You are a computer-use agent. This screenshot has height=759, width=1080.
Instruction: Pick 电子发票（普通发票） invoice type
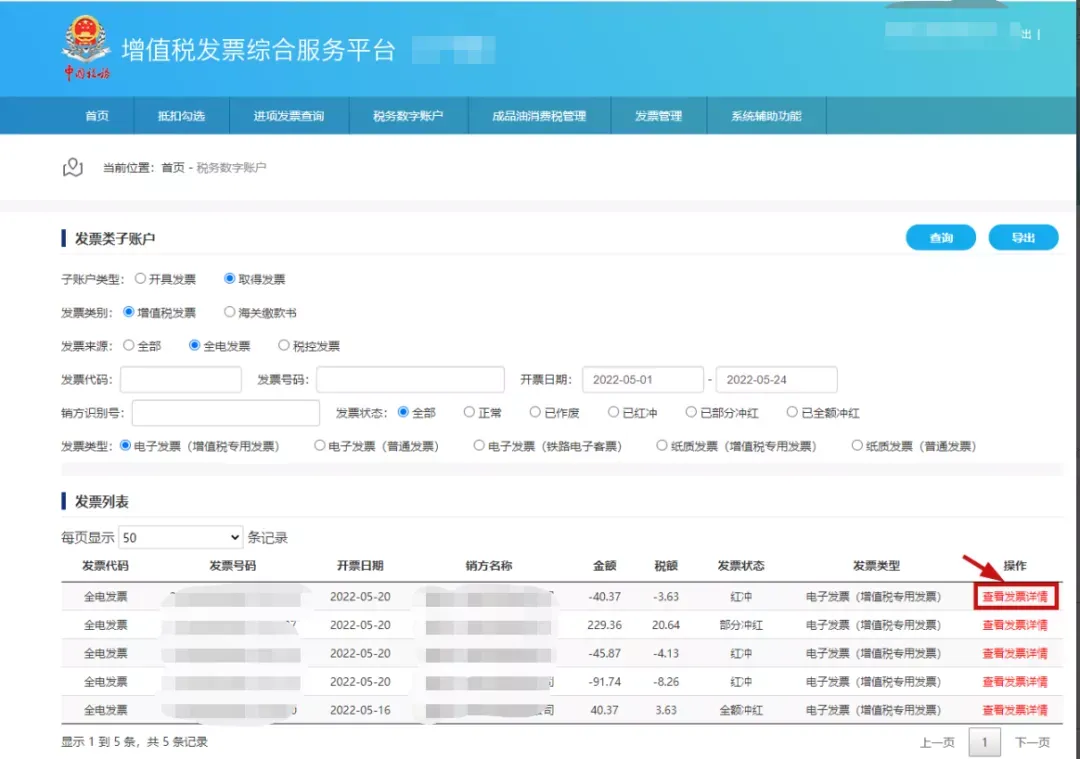click(320, 446)
